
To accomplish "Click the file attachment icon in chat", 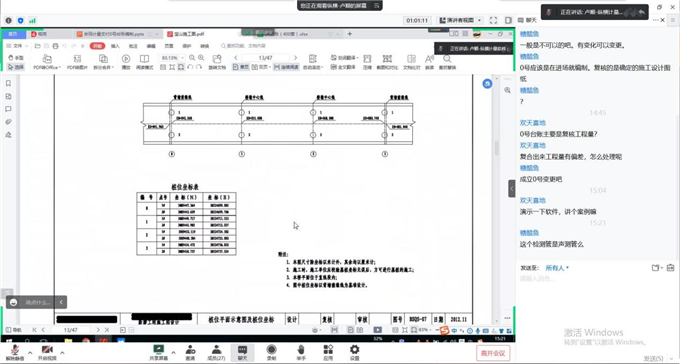I will pos(656,268).
